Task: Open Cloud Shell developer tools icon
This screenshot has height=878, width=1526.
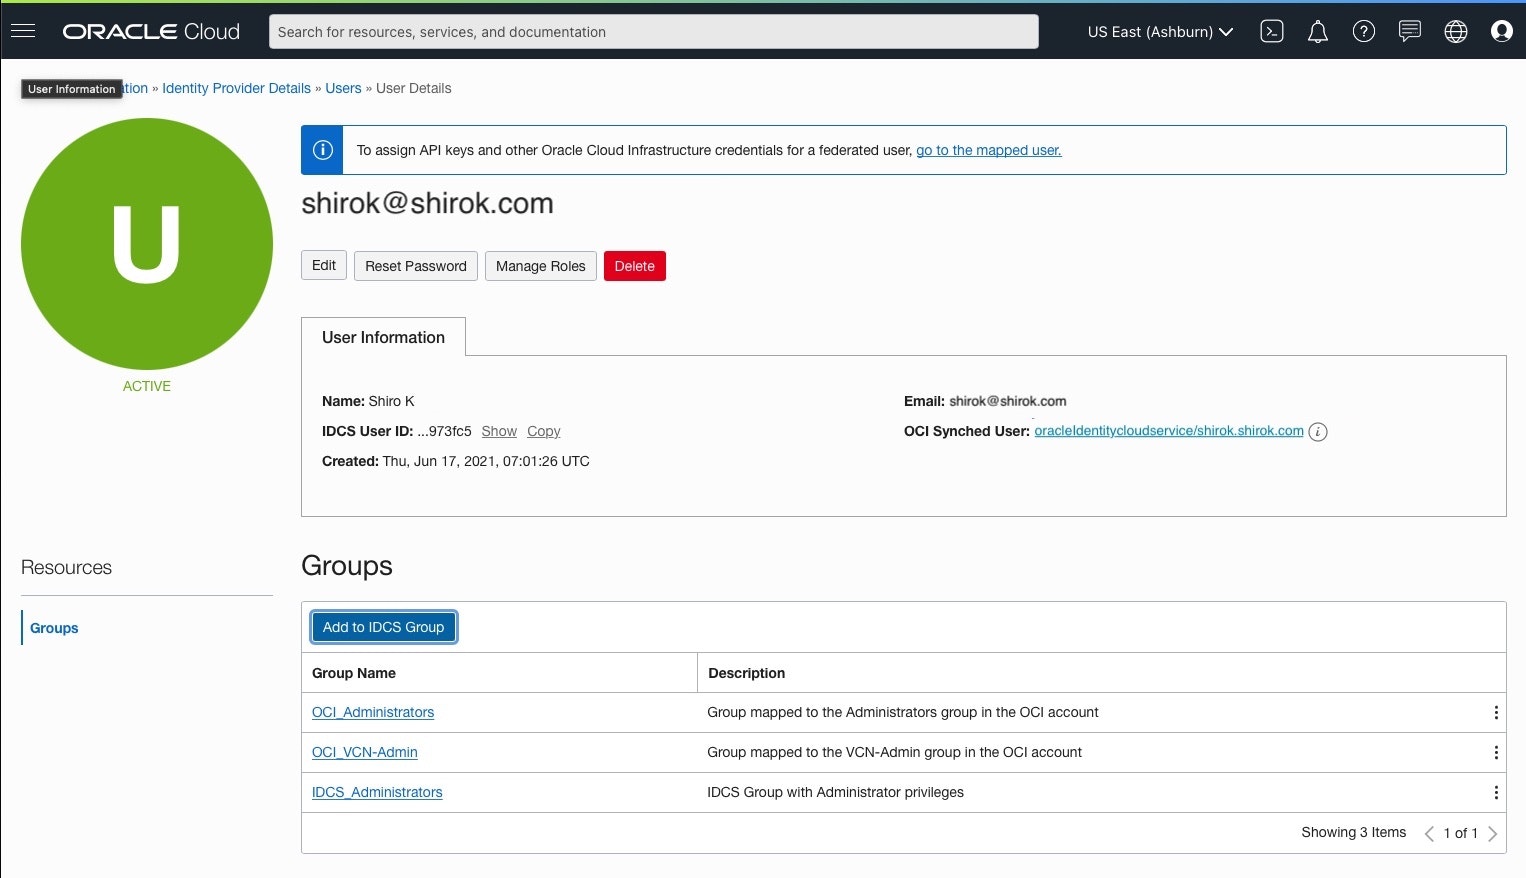Action: coord(1272,31)
